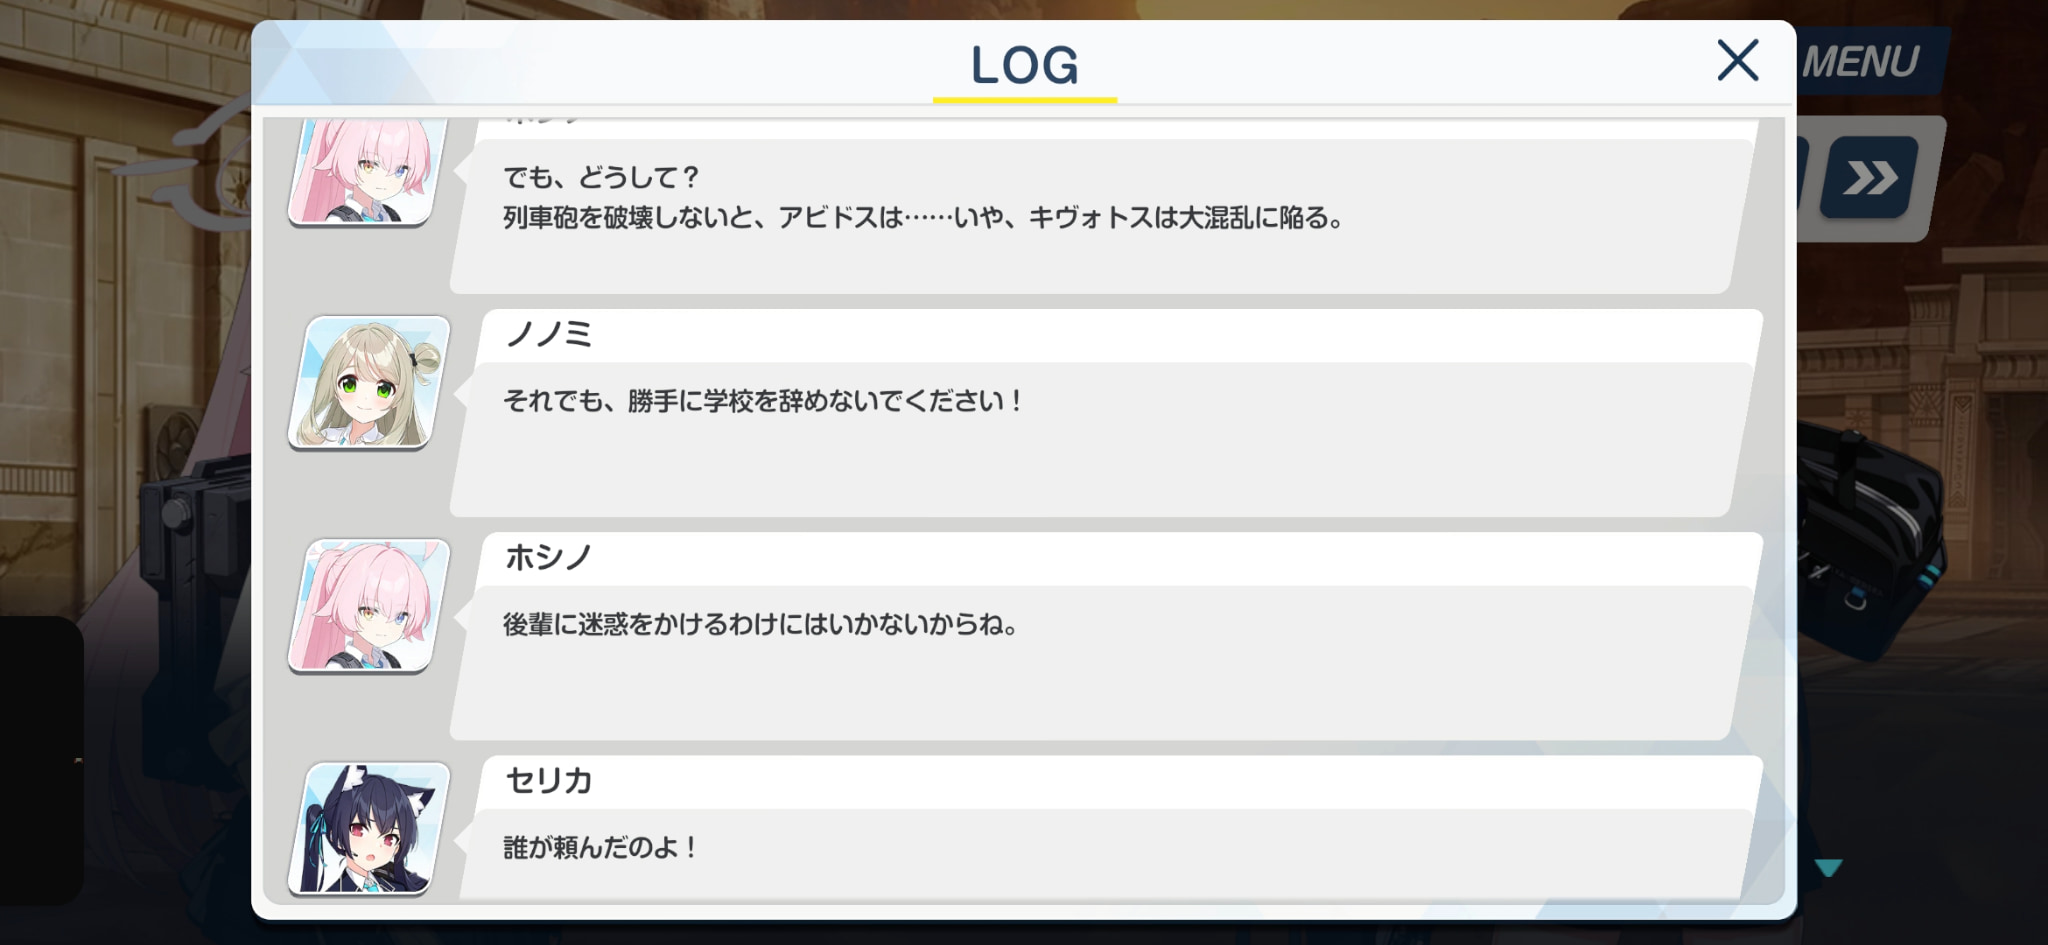This screenshot has width=2048, height=945.
Task: Tap the skip double-arrow button
Action: click(1869, 178)
